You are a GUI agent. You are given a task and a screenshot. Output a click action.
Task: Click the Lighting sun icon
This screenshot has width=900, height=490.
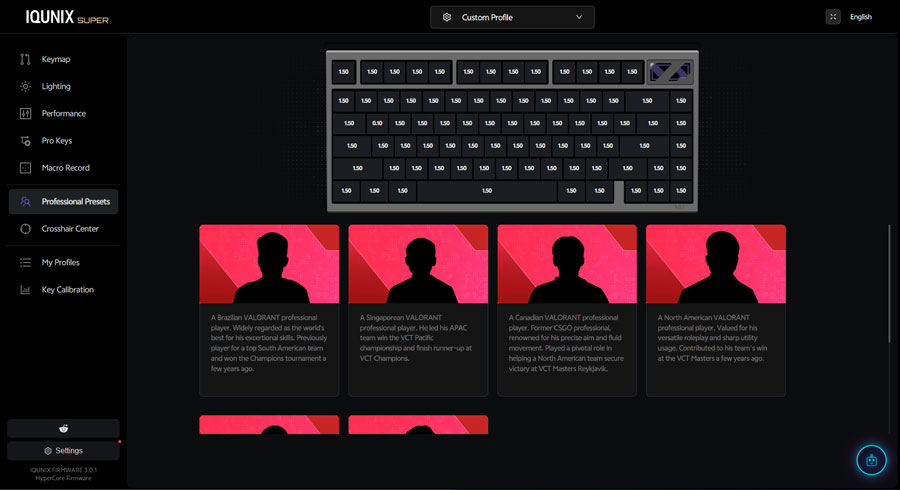click(25, 86)
